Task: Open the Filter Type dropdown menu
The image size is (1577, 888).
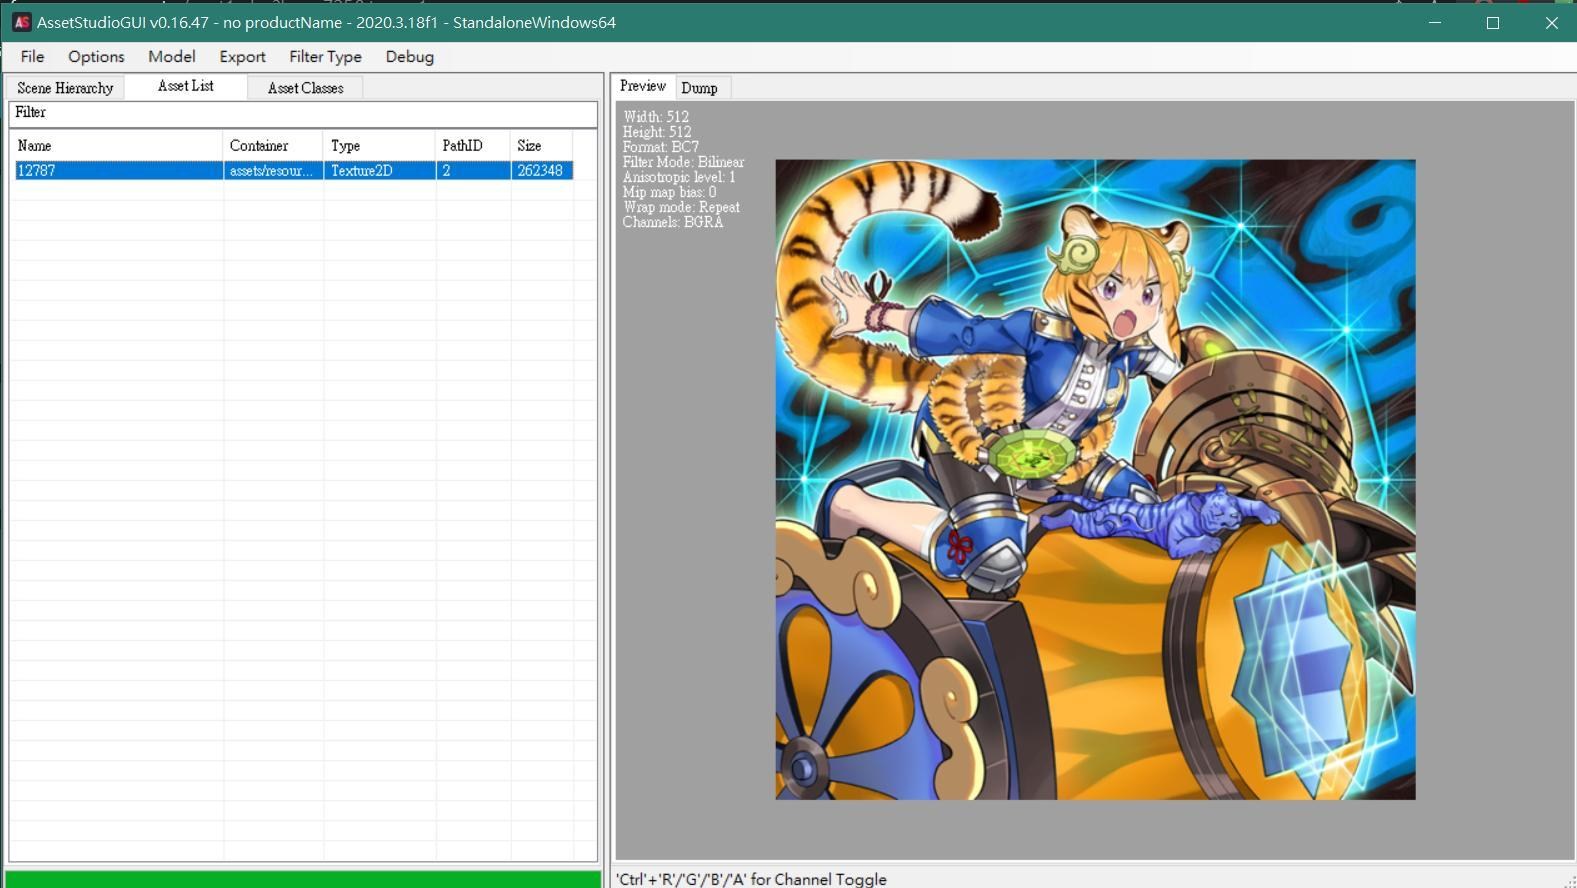Action: pos(325,57)
